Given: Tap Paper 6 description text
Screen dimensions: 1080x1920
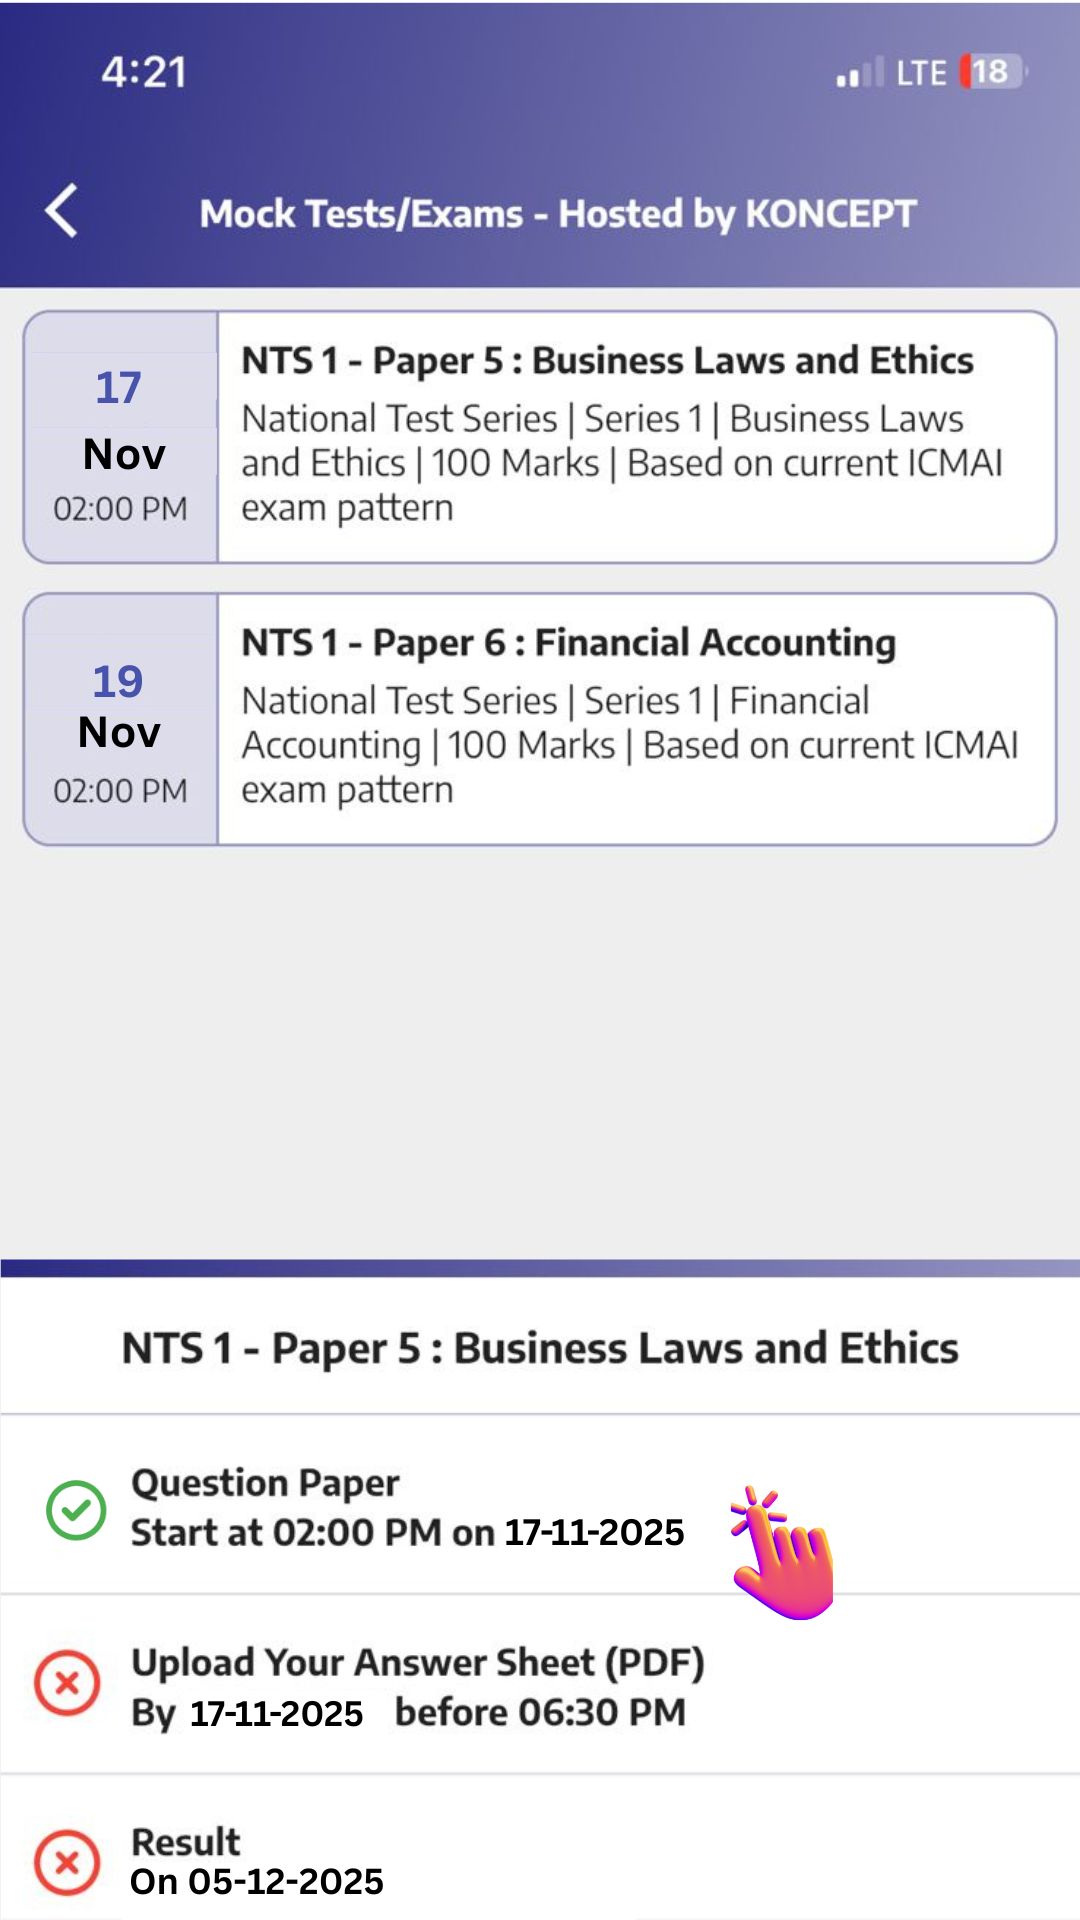Looking at the screenshot, I should click(x=628, y=745).
